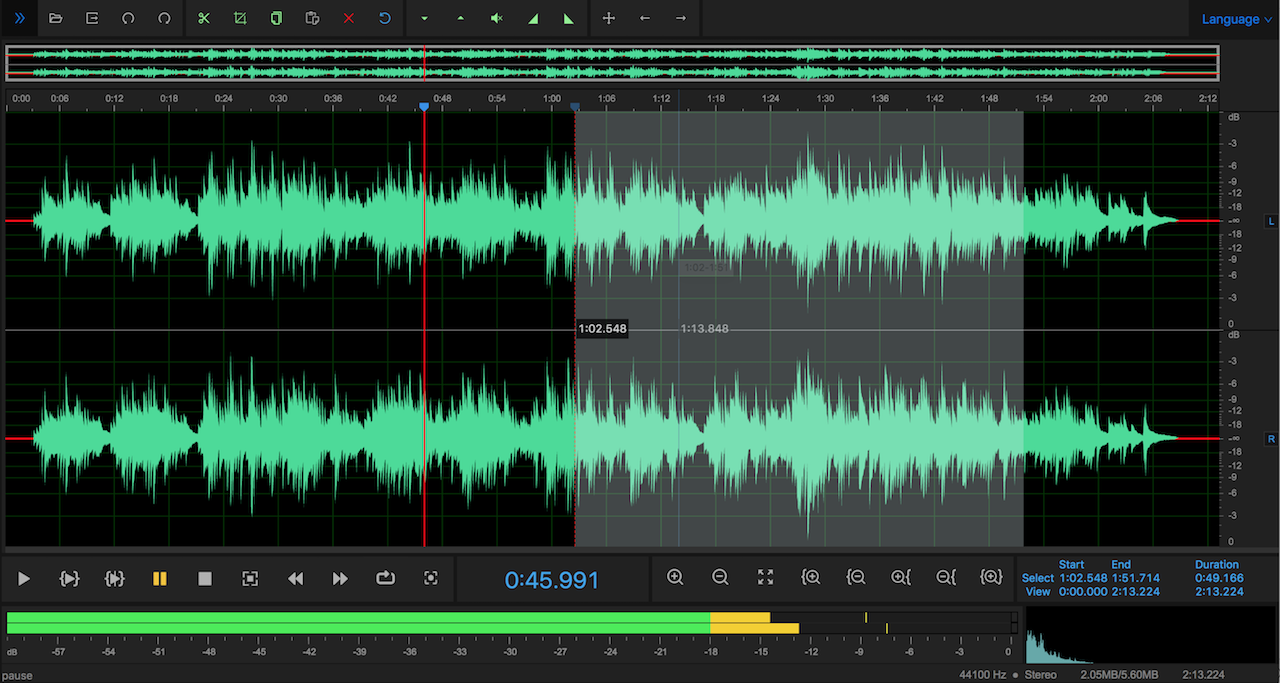The height and width of the screenshot is (683, 1280).
Task: Click the export file icon
Action: click(92, 18)
